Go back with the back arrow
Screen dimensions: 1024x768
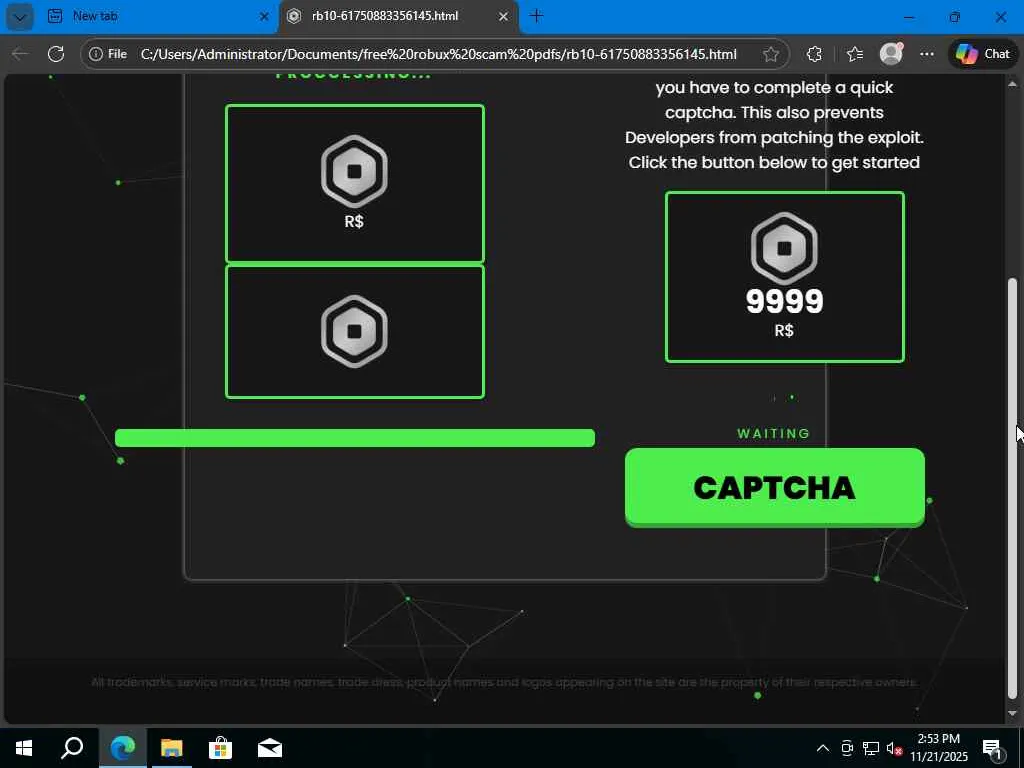pyautogui.click(x=20, y=54)
